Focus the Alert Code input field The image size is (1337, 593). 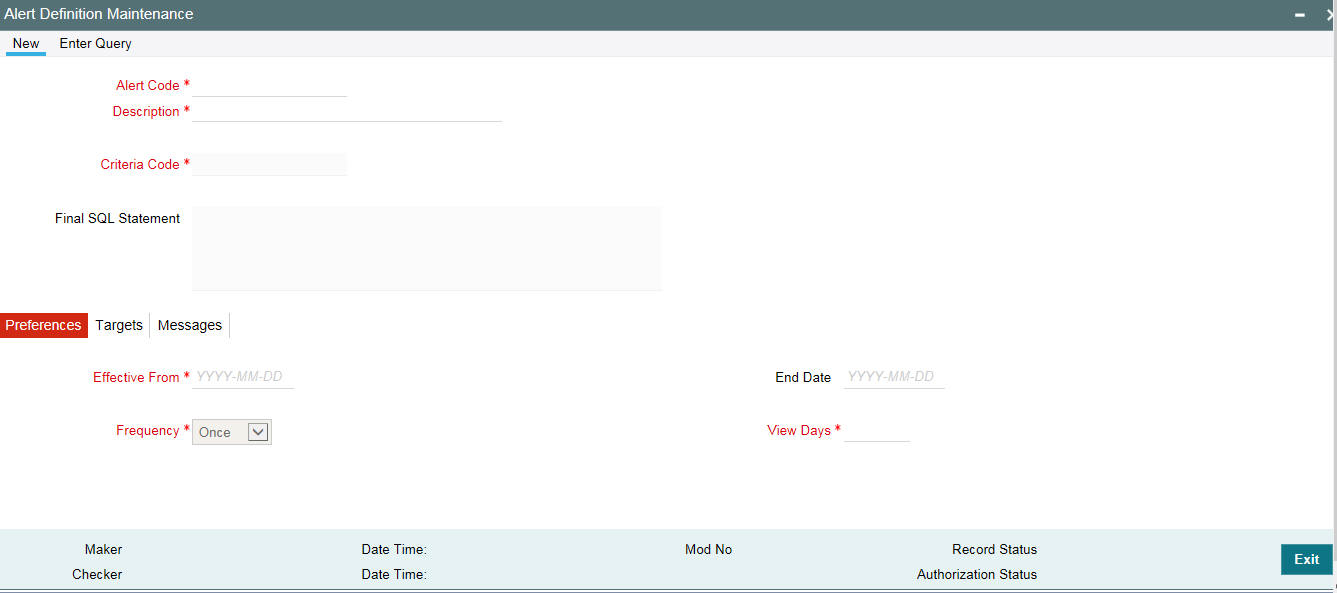coord(269,85)
